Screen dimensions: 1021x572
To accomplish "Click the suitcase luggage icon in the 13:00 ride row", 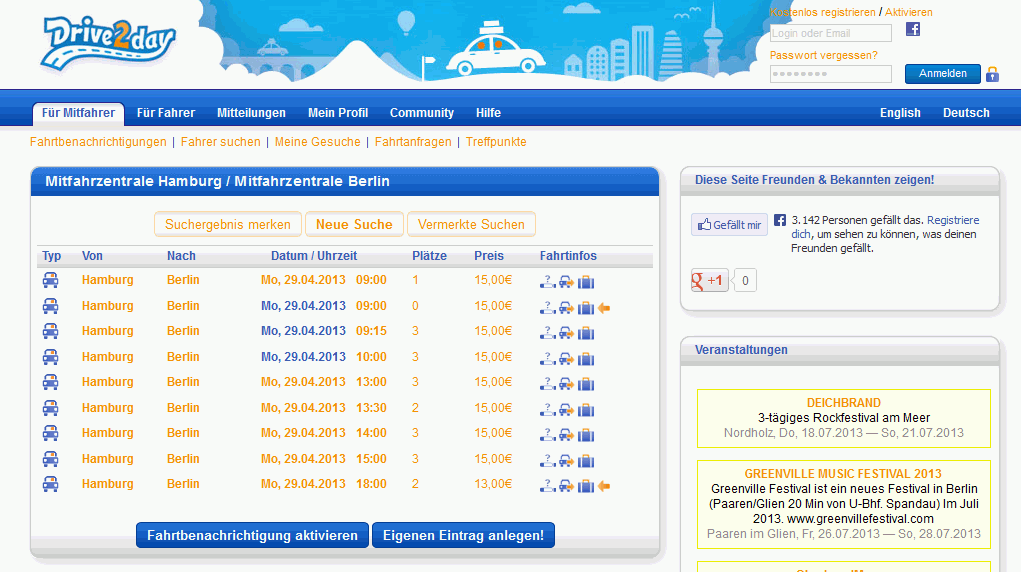I will [586, 383].
